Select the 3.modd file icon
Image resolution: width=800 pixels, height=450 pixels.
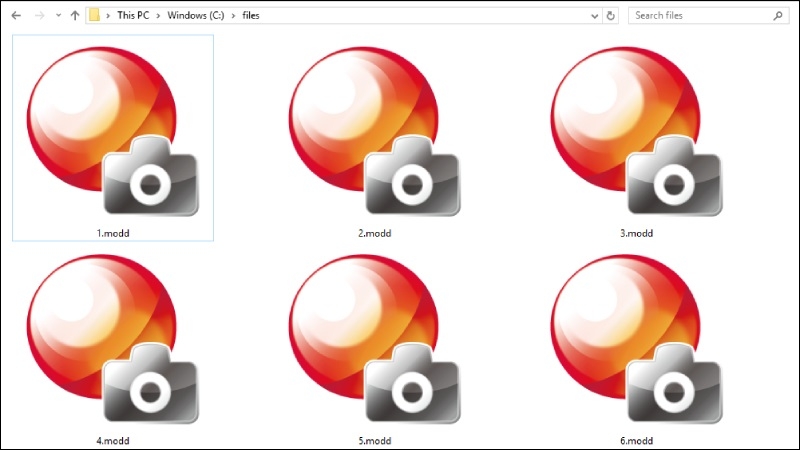click(x=636, y=131)
